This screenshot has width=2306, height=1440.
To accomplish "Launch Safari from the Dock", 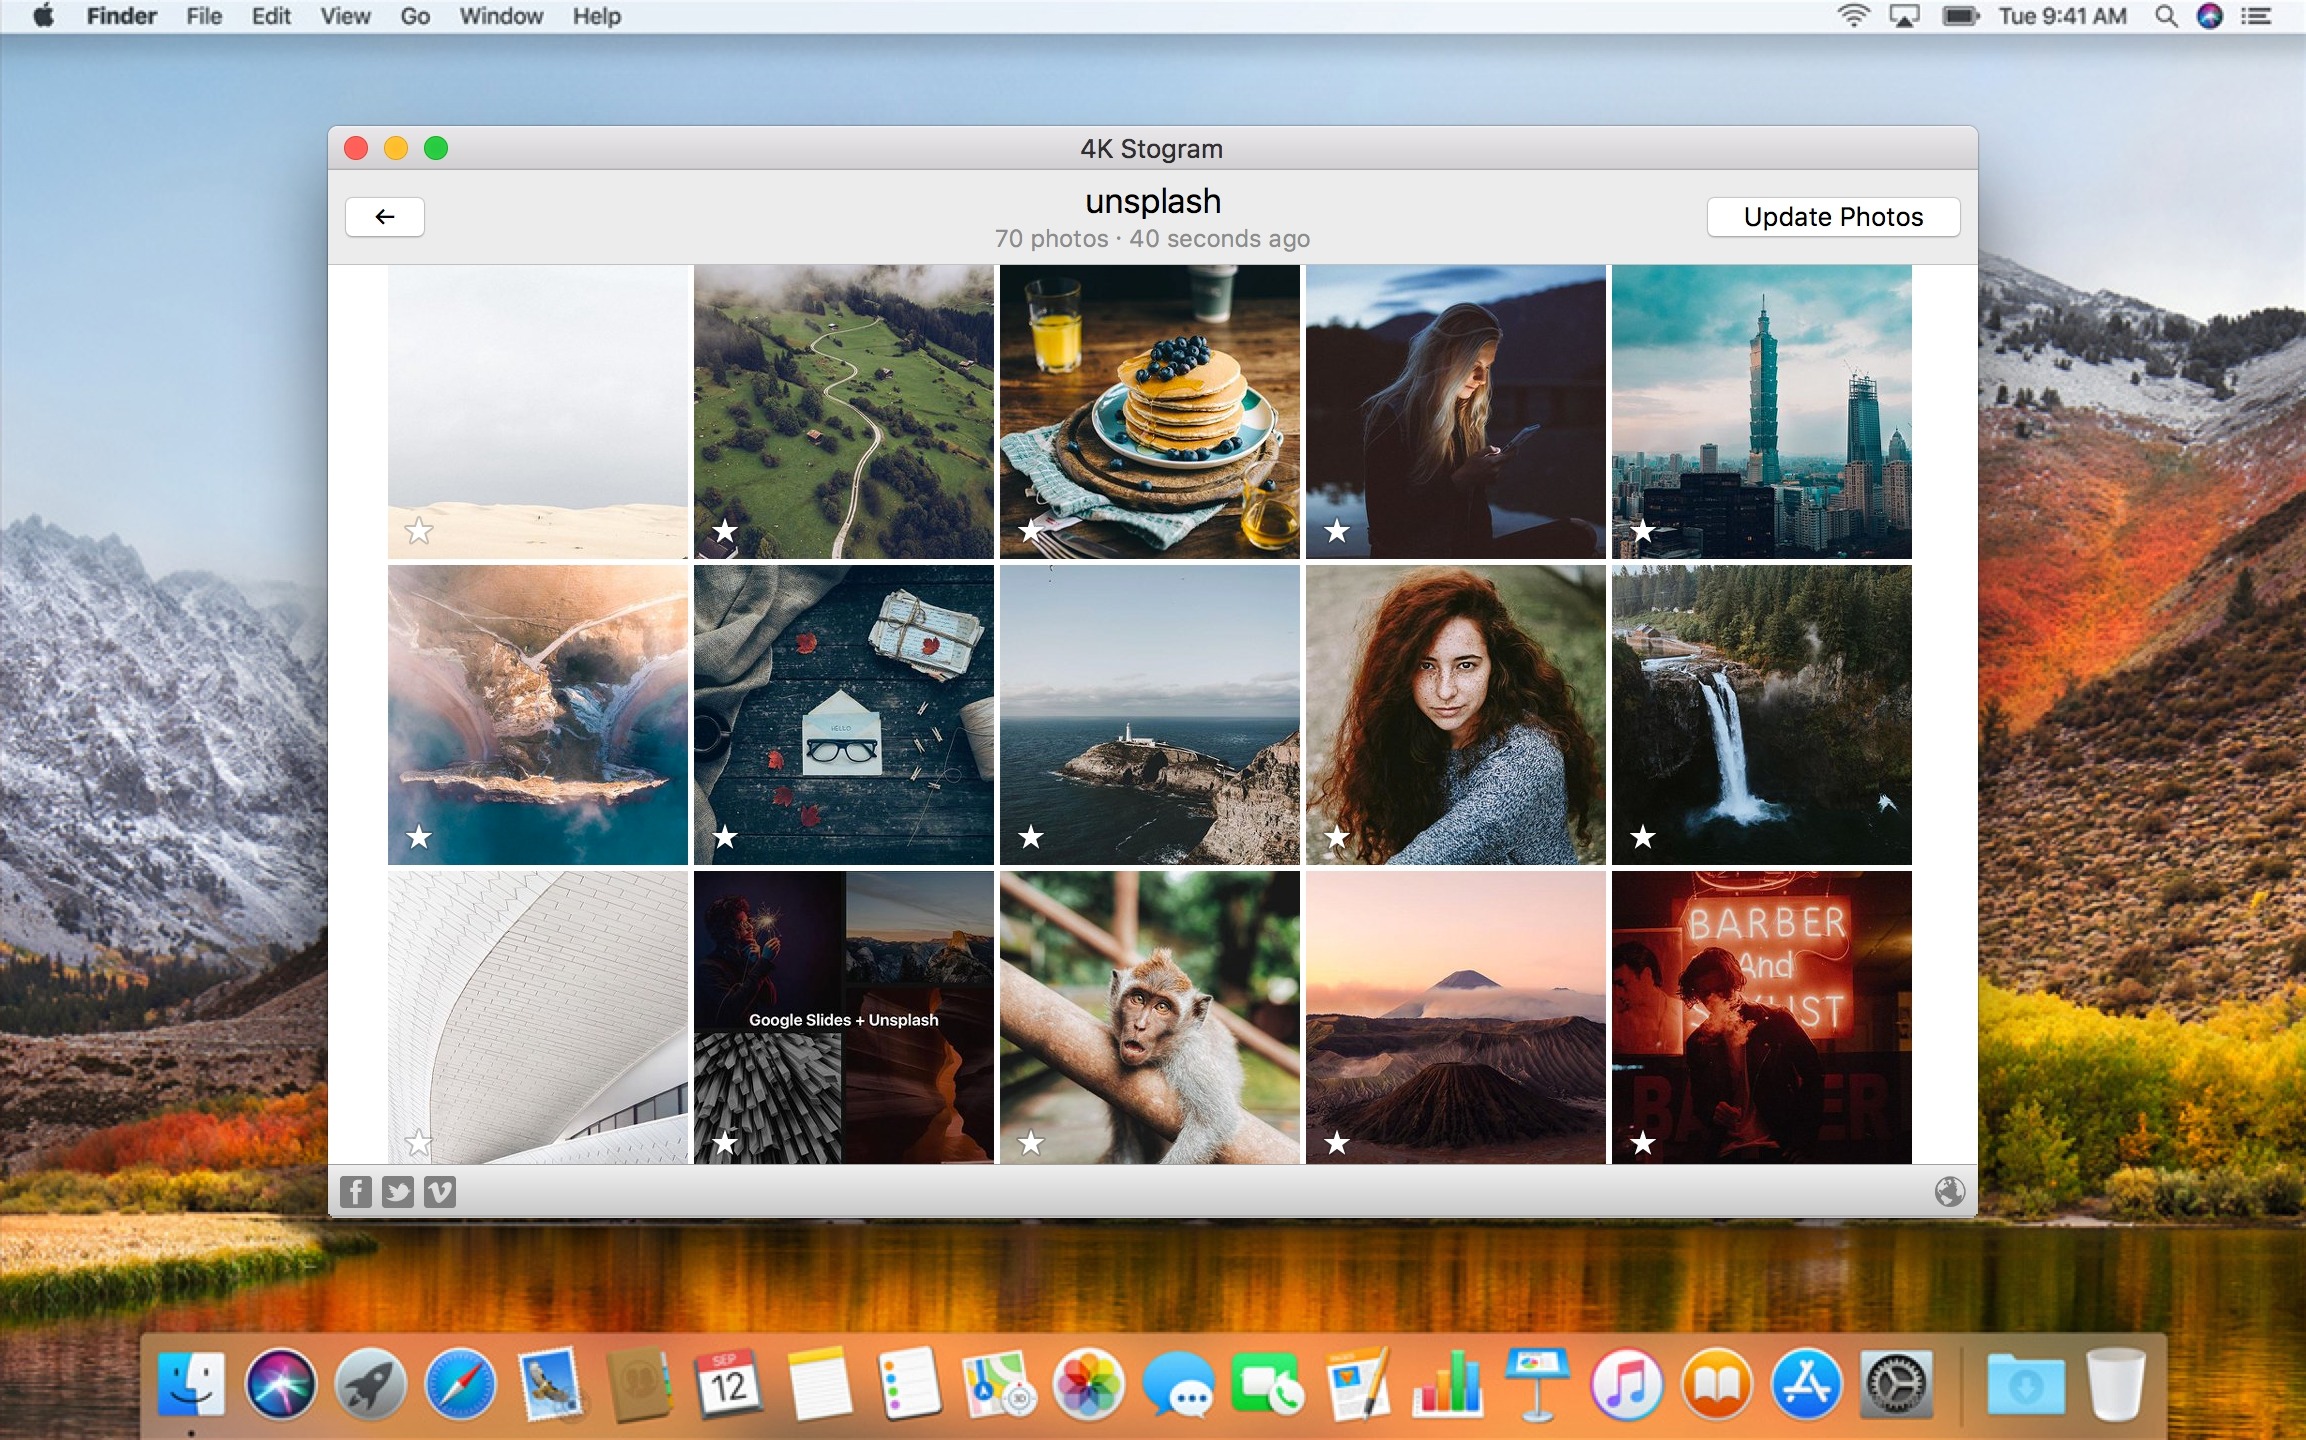I will click(460, 1385).
